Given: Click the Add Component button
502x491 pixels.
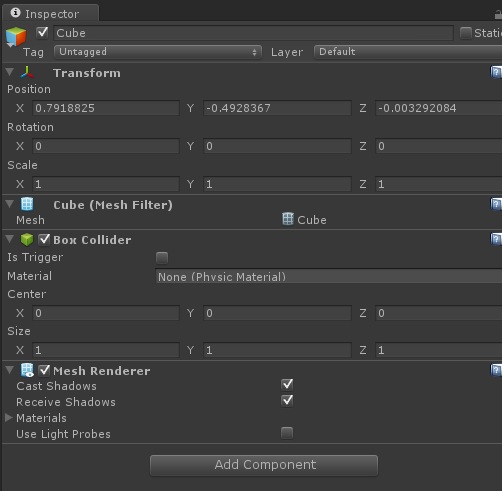Looking at the screenshot, I should pyautogui.click(x=264, y=465).
